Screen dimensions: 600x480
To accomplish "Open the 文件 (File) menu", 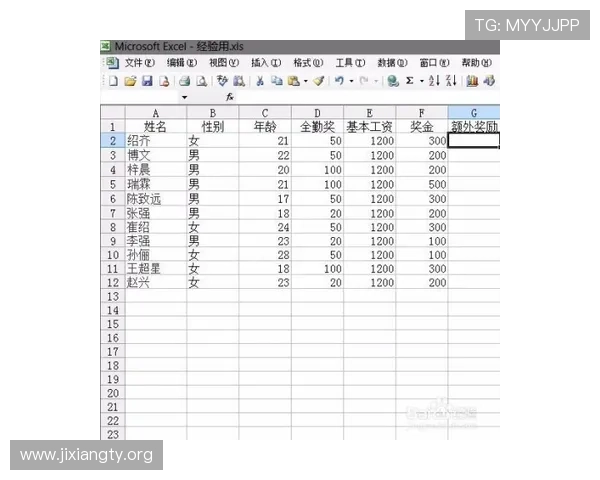I will [x=140, y=63].
